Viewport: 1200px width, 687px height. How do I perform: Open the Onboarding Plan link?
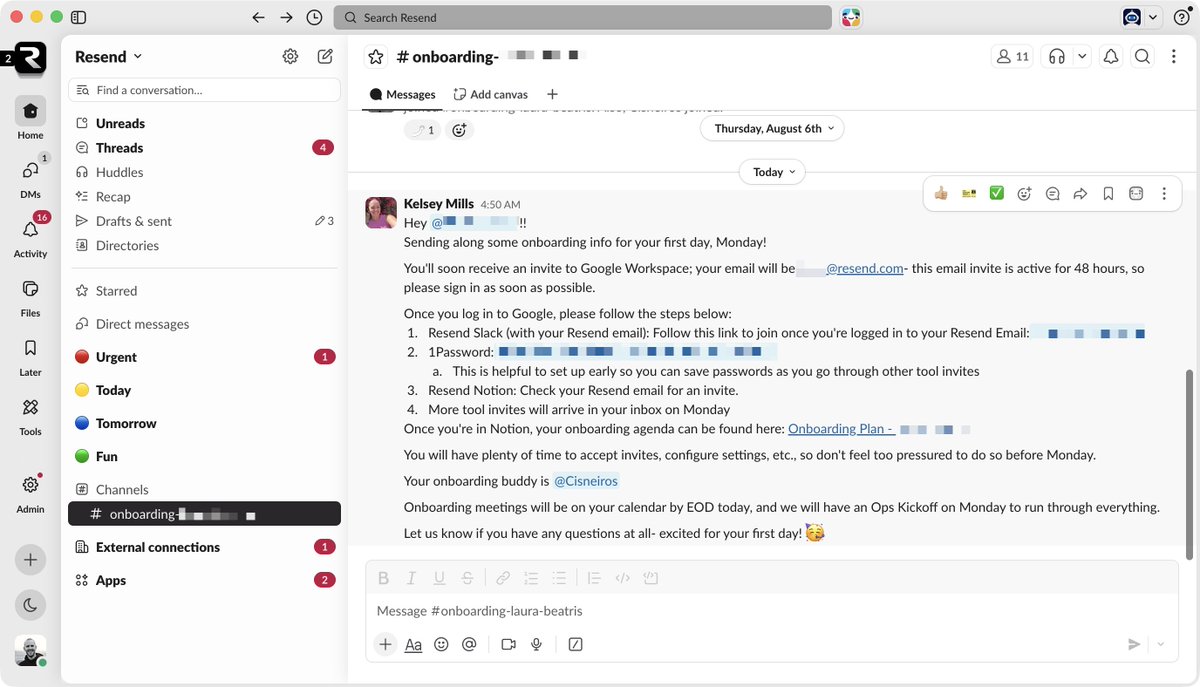click(841, 429)
